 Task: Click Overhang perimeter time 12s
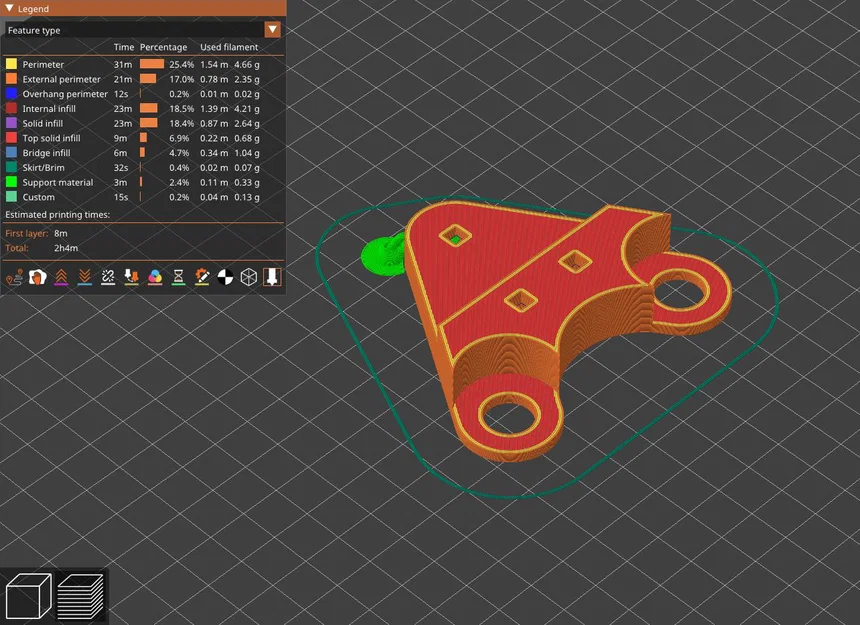click(121, 94)
